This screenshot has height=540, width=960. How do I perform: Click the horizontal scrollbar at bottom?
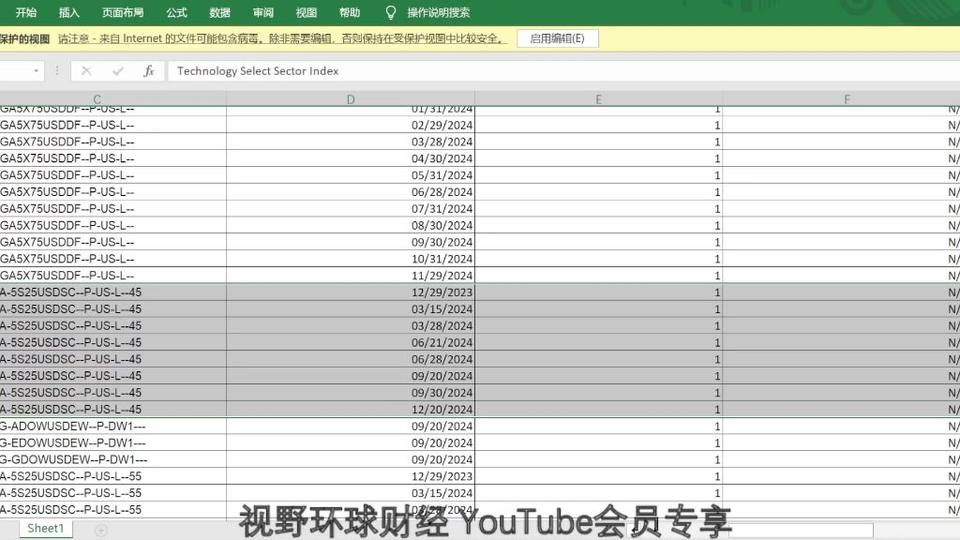pos(801,530)
